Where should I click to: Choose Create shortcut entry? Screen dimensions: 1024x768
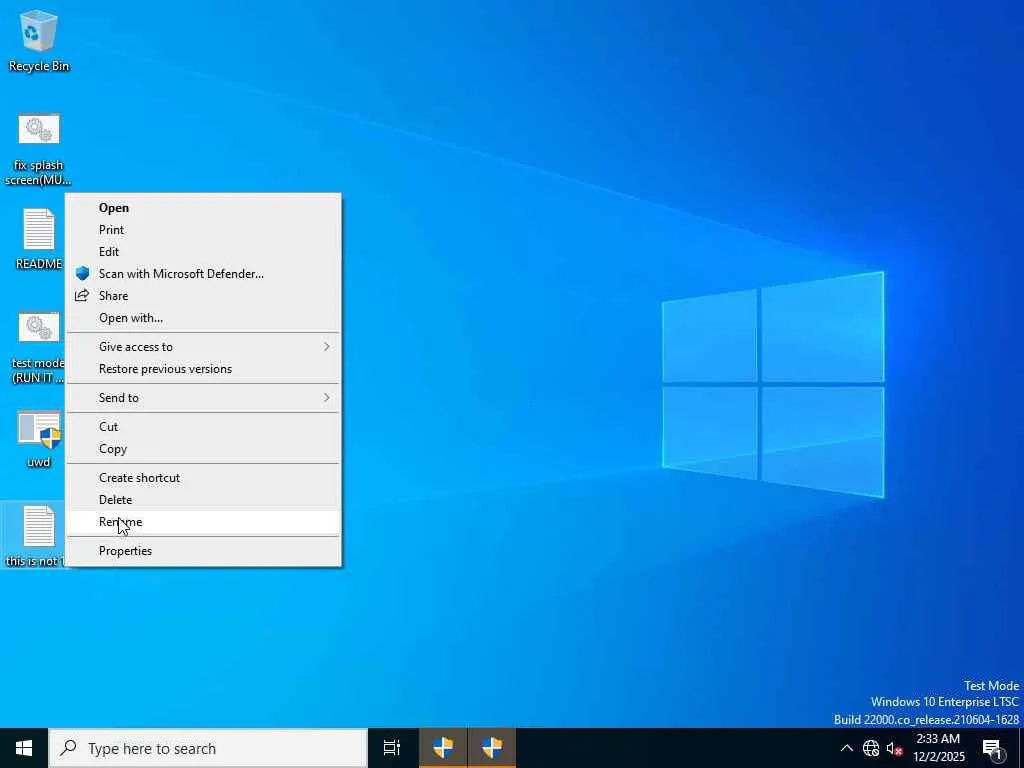(x=203, y=478)
